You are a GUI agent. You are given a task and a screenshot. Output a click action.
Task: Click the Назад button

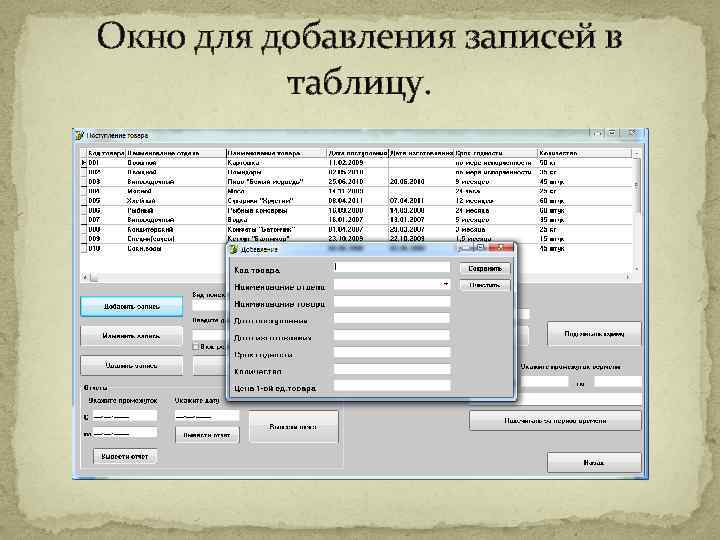pos(594,462)
